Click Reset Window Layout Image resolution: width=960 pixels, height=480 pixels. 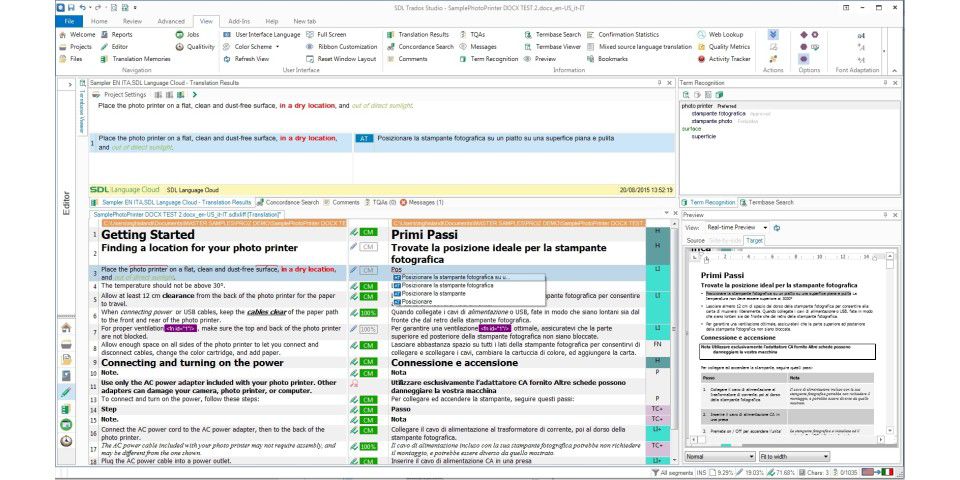pos(340,59)
